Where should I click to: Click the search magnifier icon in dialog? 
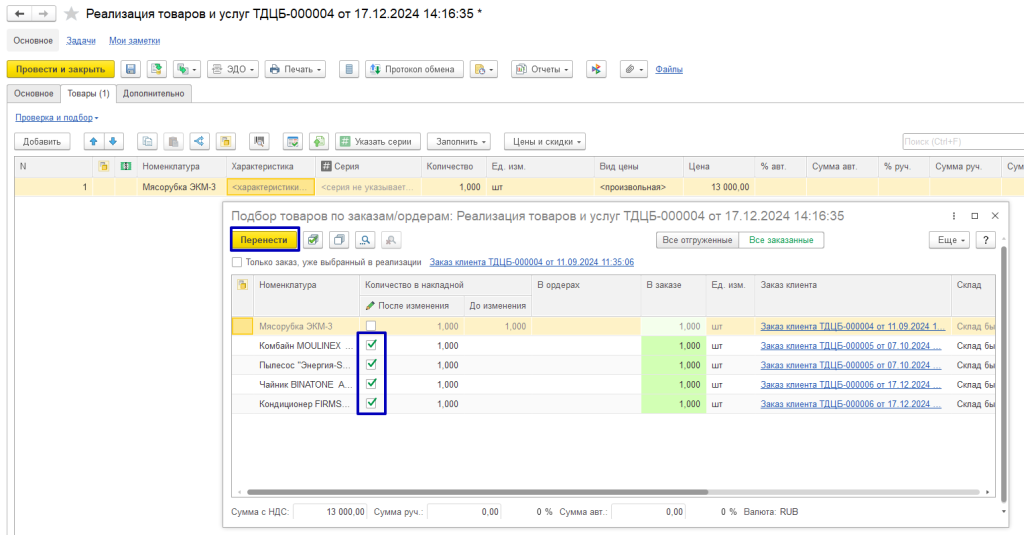pos(366,240)
